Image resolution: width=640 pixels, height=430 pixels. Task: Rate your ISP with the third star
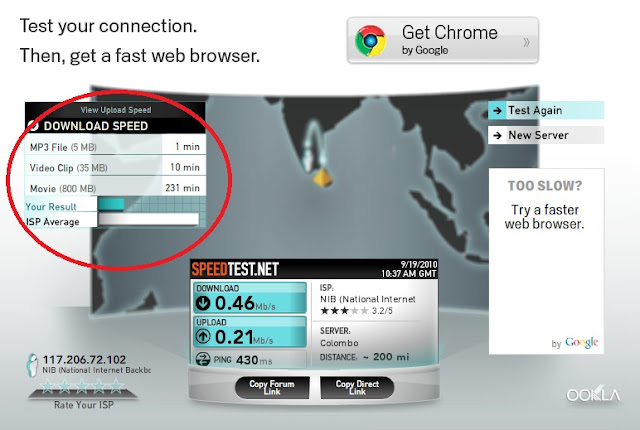(x=82, y=386)
